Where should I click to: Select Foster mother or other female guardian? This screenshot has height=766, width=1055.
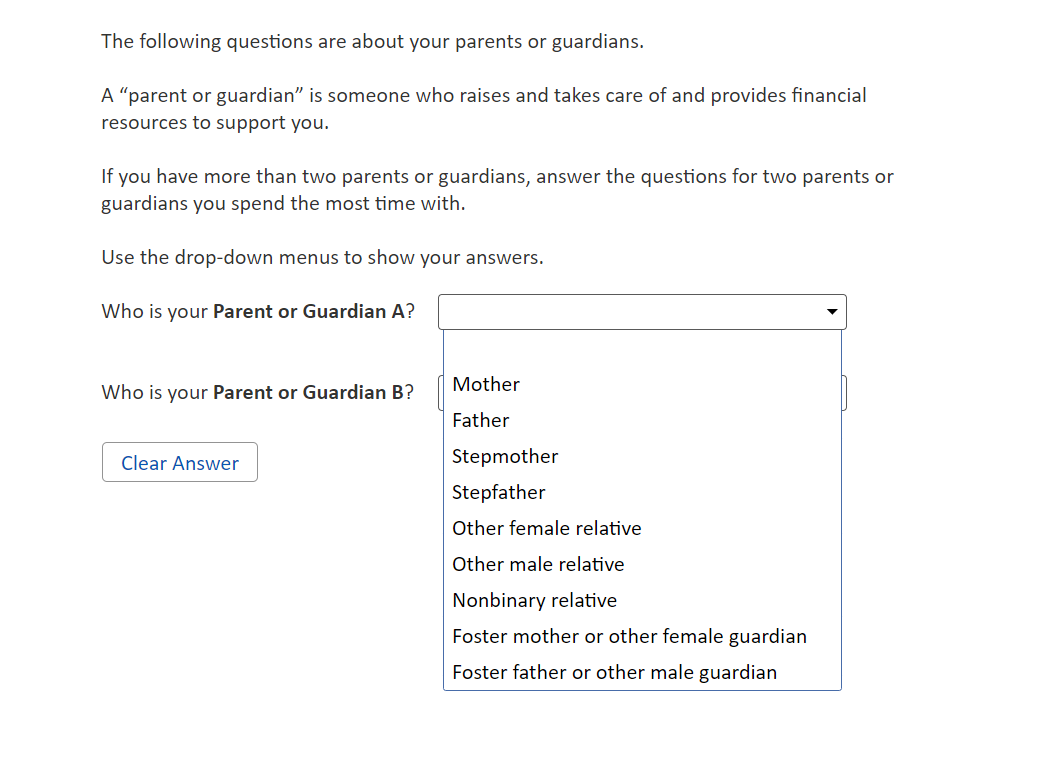click(x=629, y=636)
